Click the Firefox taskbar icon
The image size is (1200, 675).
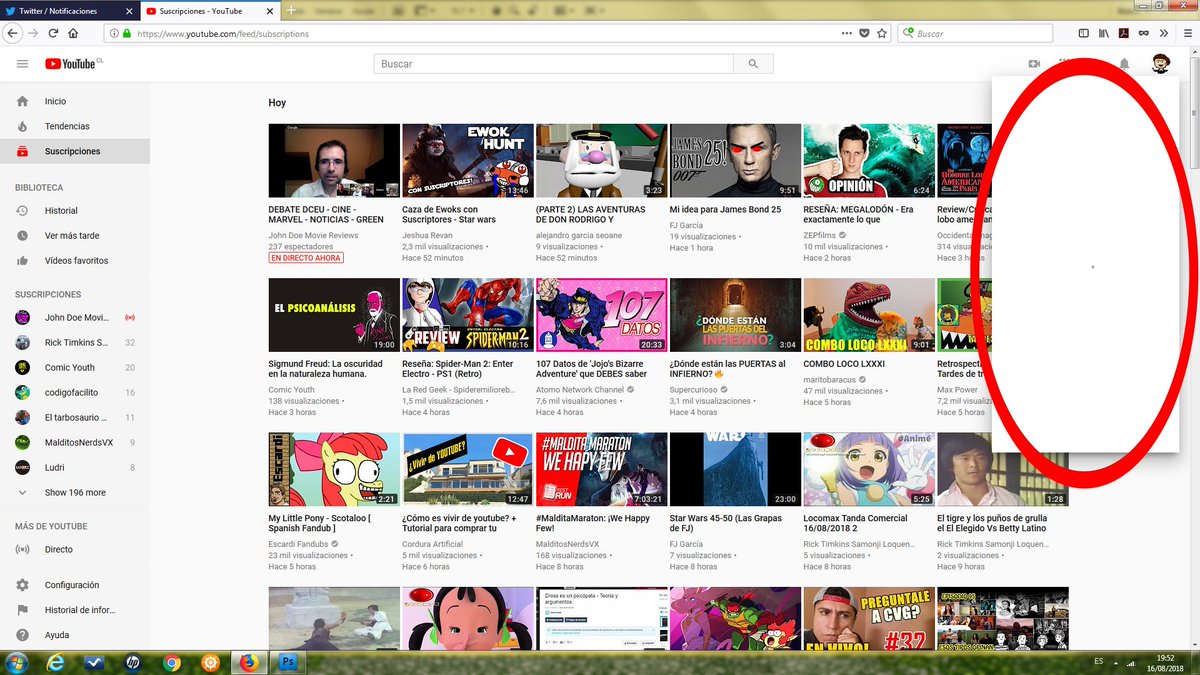click(x=248, y=662)
